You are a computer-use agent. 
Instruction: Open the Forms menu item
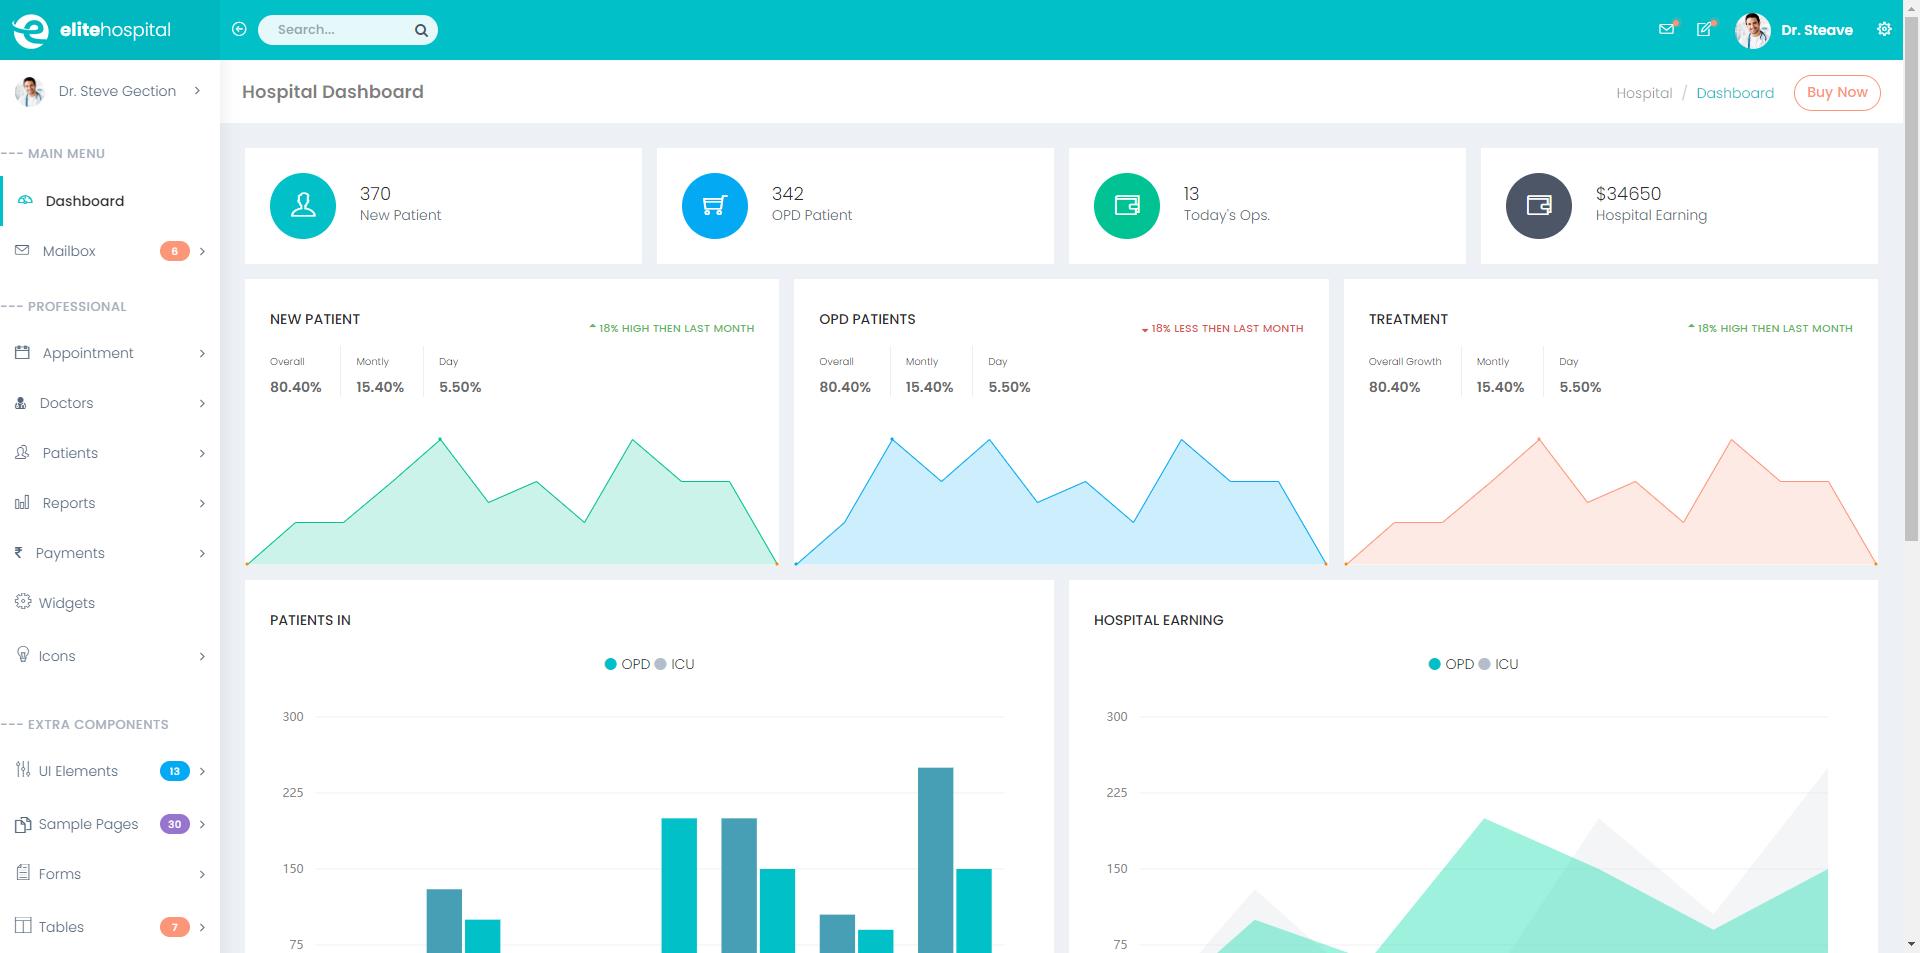(110, 874)
